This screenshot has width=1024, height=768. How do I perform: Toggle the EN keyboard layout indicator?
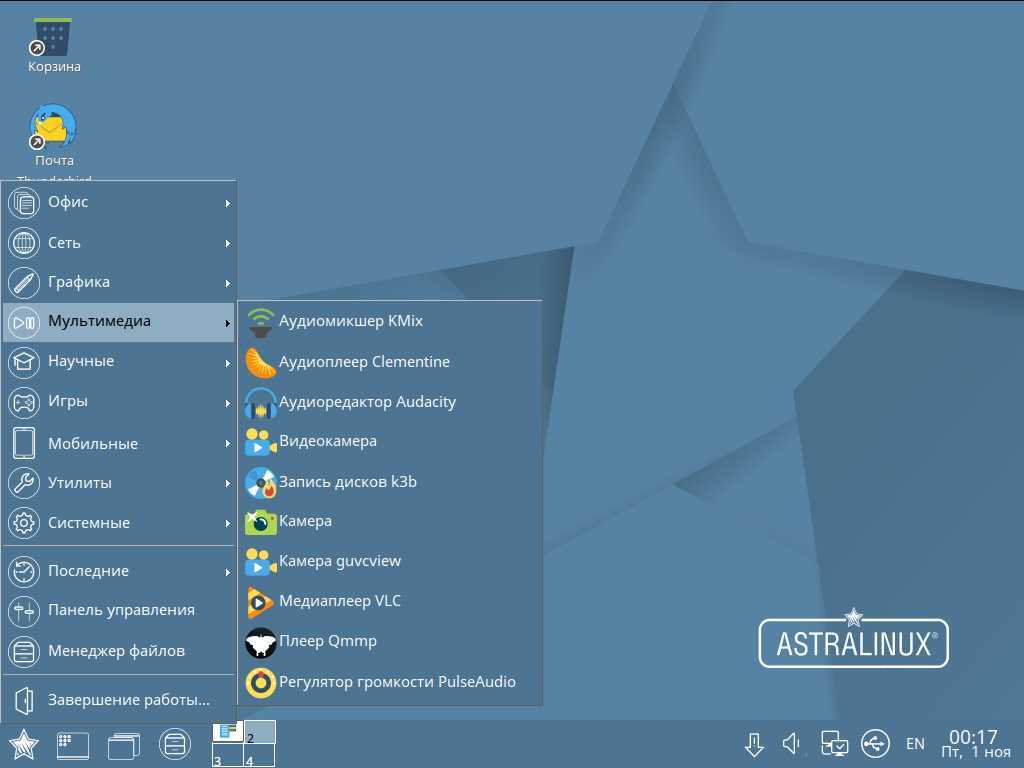point(915,744)
